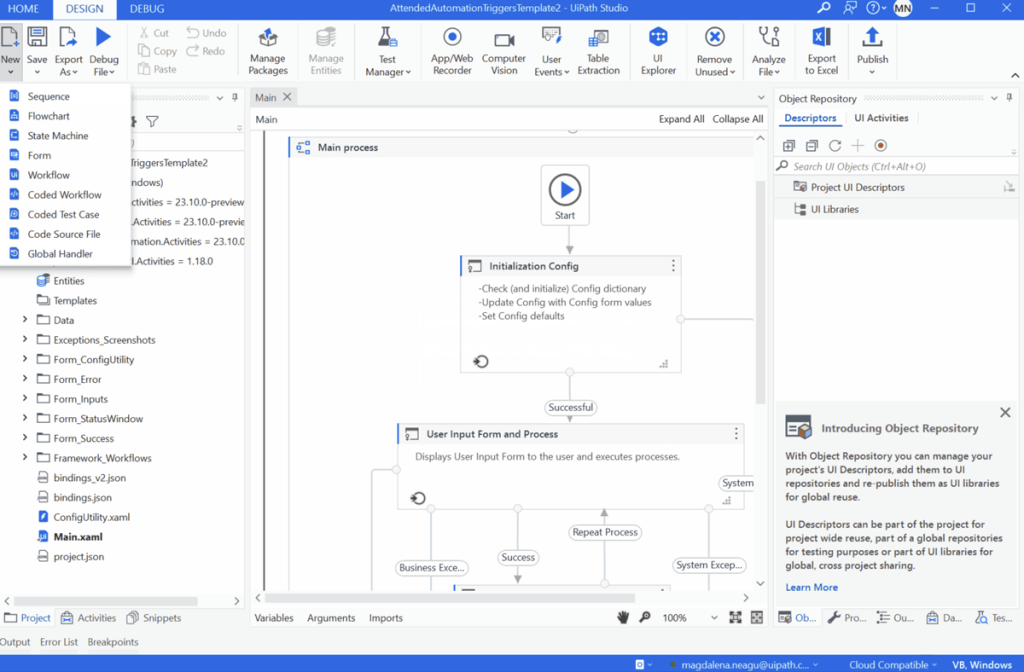Expand the Exceptions_Screenshots folder

coord(25,340)
